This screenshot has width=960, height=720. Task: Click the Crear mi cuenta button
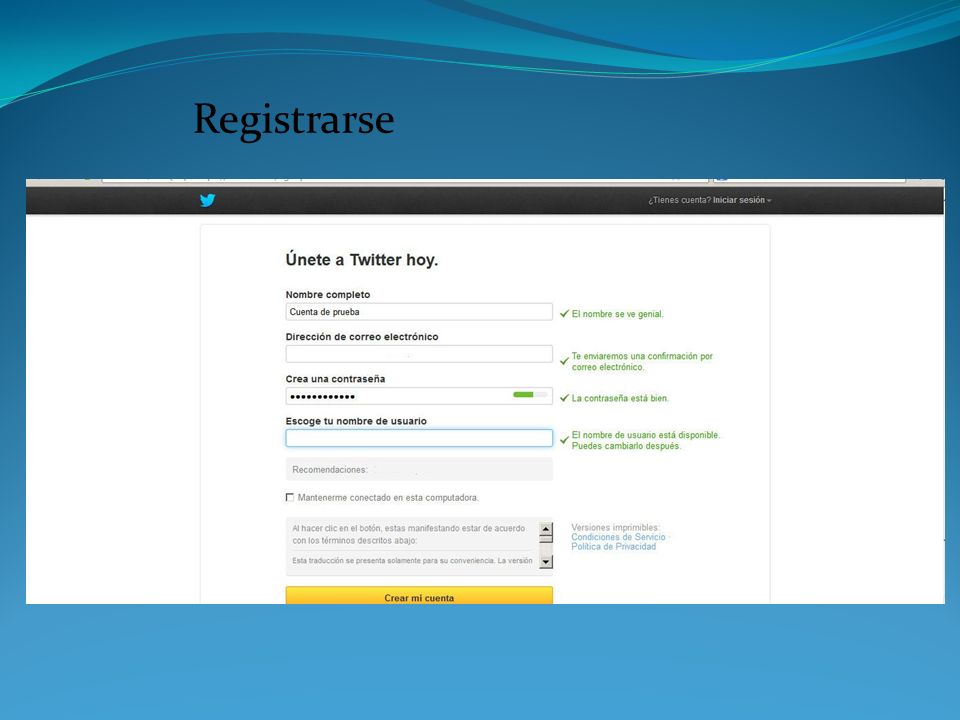click(419, 596)
